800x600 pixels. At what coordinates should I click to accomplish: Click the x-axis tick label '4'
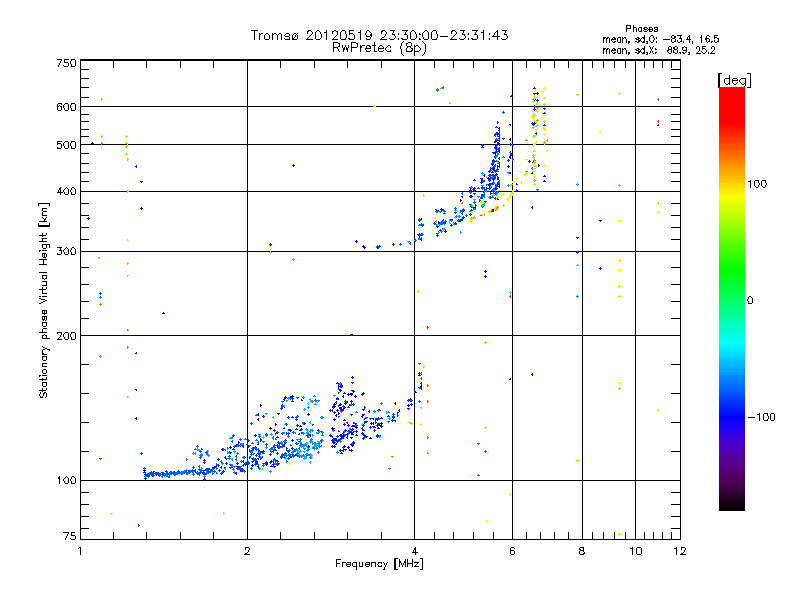pyautogui.click(x=414, y=551)
